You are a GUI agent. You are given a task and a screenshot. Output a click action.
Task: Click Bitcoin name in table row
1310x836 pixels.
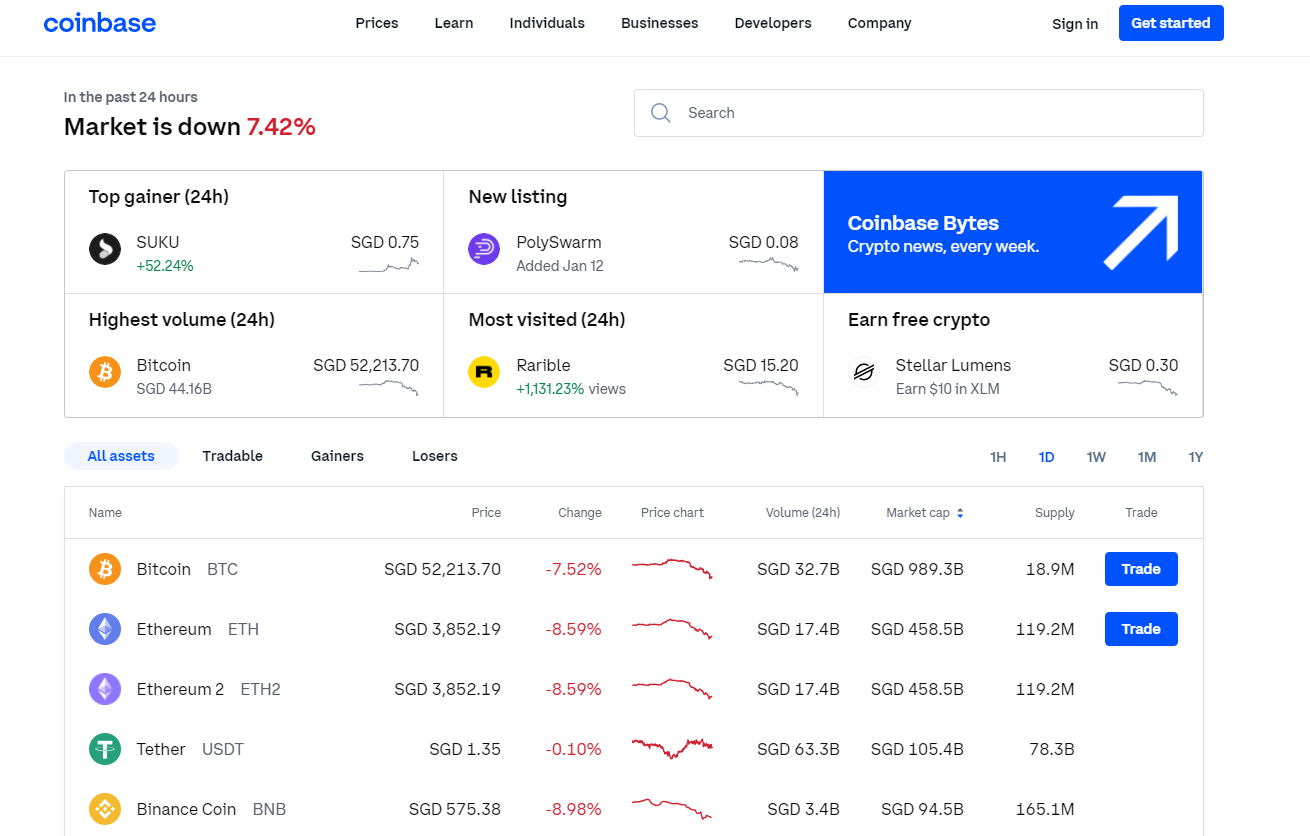pos(164,569)
